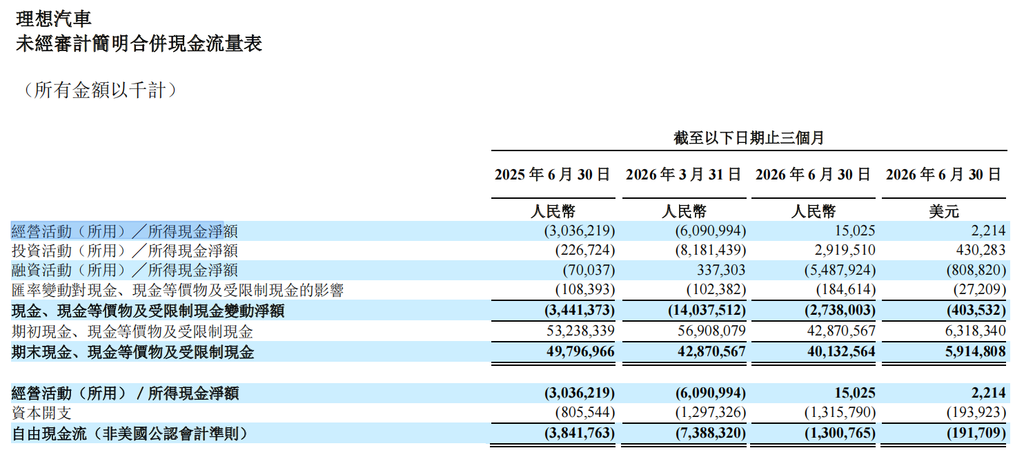Select column header 2026年3月31日
1024x457 pixels.
[x=683, y=174]
